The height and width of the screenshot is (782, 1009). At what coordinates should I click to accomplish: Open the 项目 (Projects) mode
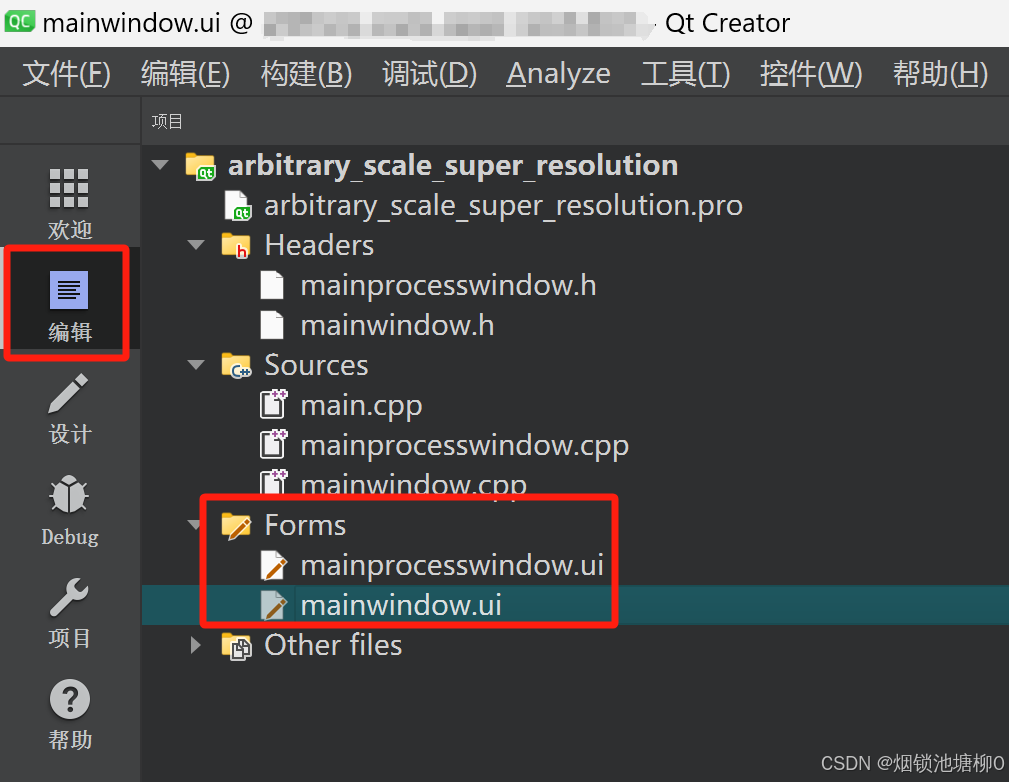[69, 613]
